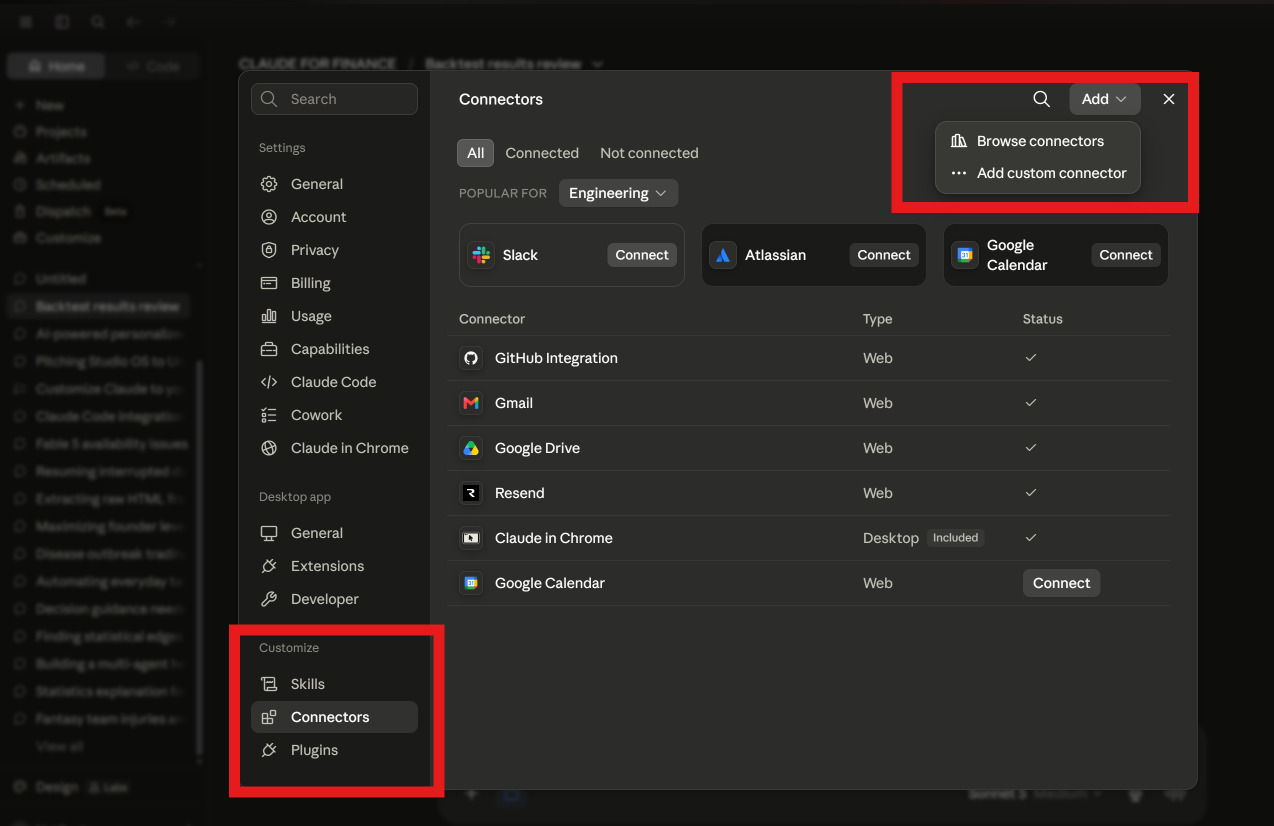Click the GitHub icon in the connector list
Screen dimensions: 1274x826
pyautogui.click(x=471, y=358)
